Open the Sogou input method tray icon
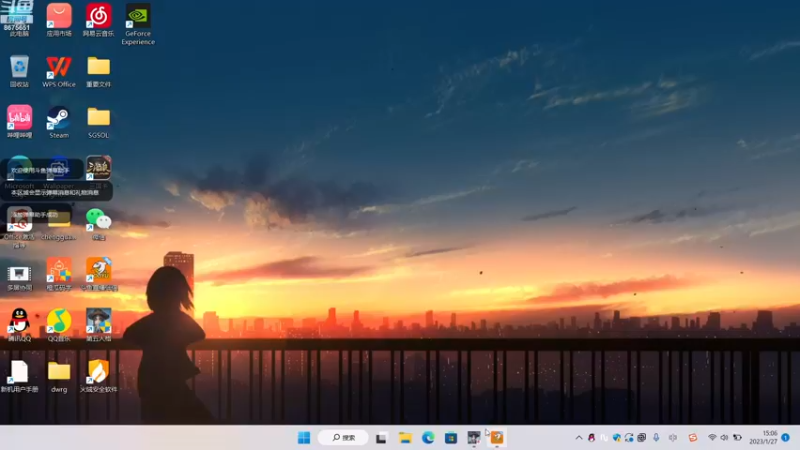The image size is (800, 450). (692, 438)
